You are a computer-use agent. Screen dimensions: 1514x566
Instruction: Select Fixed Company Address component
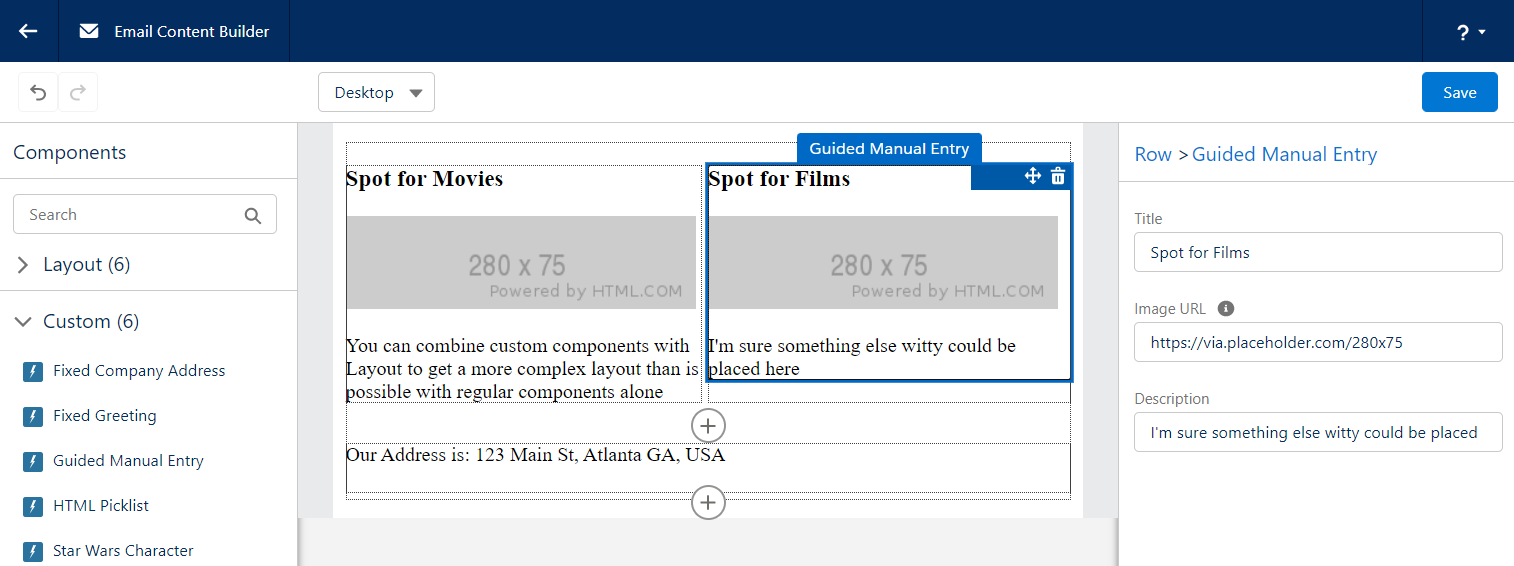coord(124,371)
